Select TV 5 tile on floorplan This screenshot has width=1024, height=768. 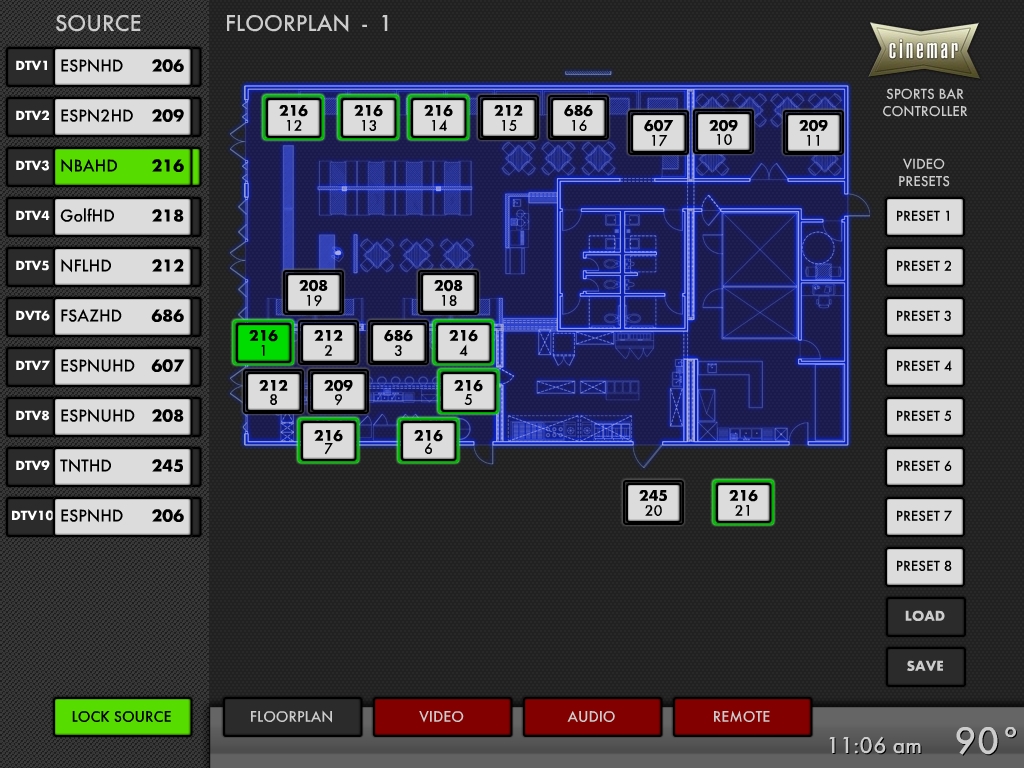pyautogui.click(x=468, y=392)
